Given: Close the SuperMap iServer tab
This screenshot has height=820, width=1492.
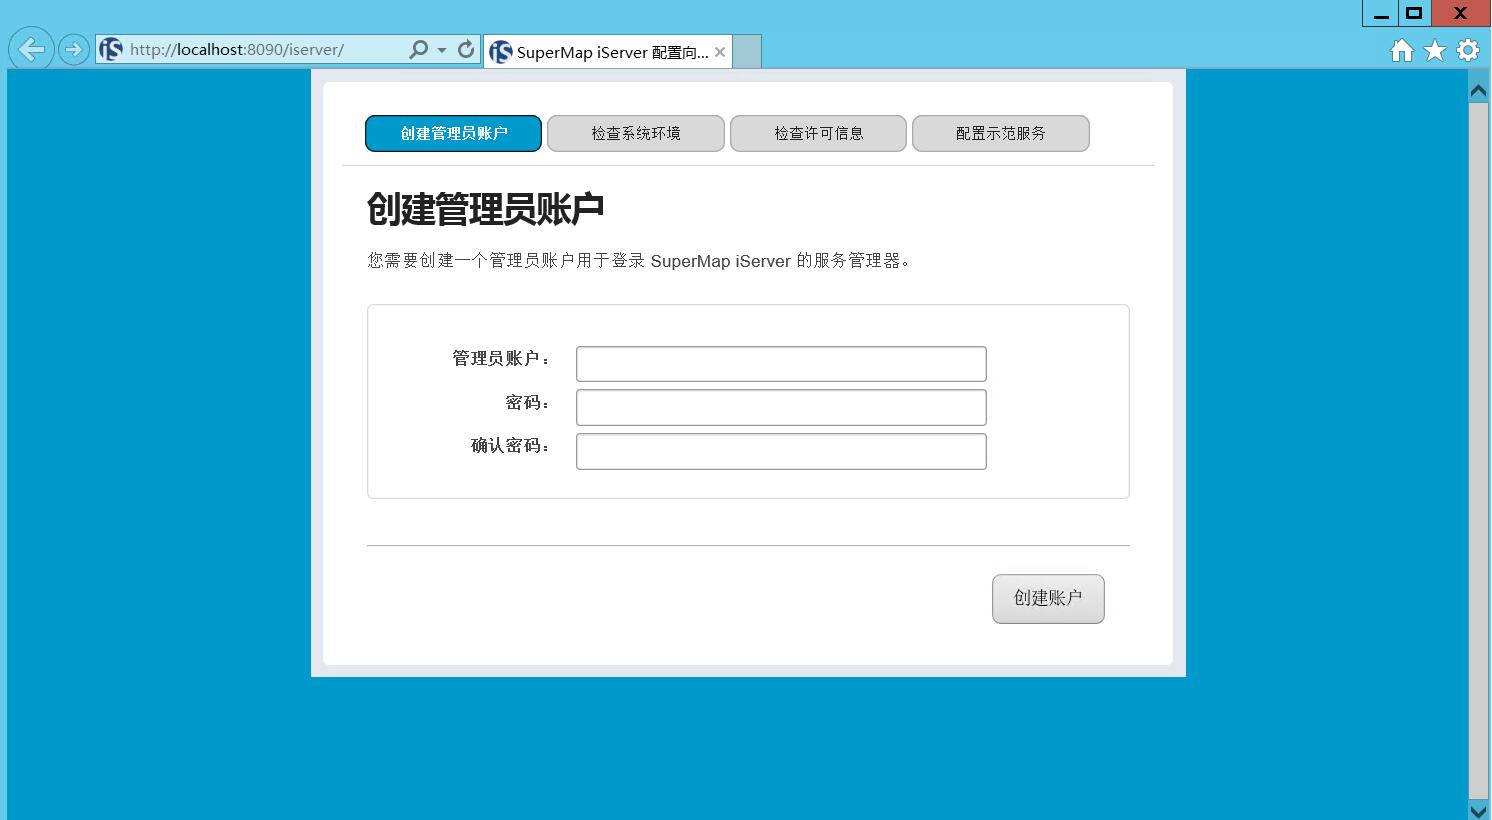Looking at the screenshot, I should pos(720,52).
